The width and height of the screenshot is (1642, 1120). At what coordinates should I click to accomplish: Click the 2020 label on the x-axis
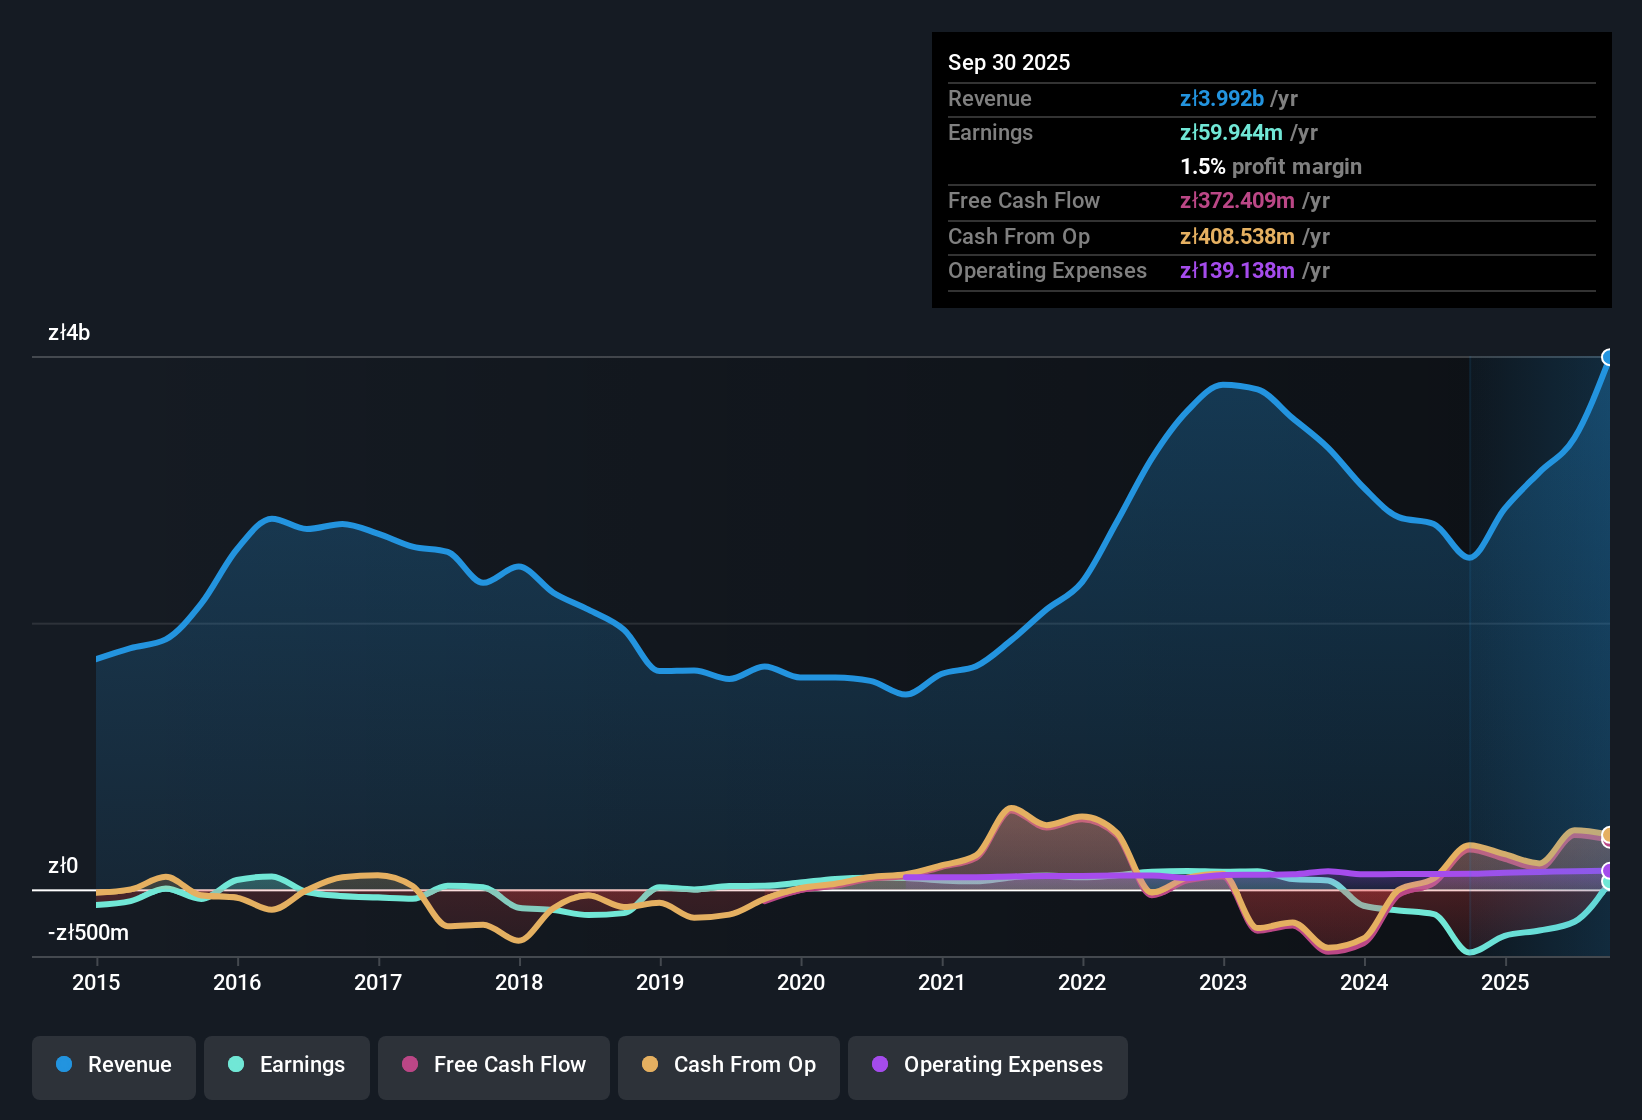(801, 983)
